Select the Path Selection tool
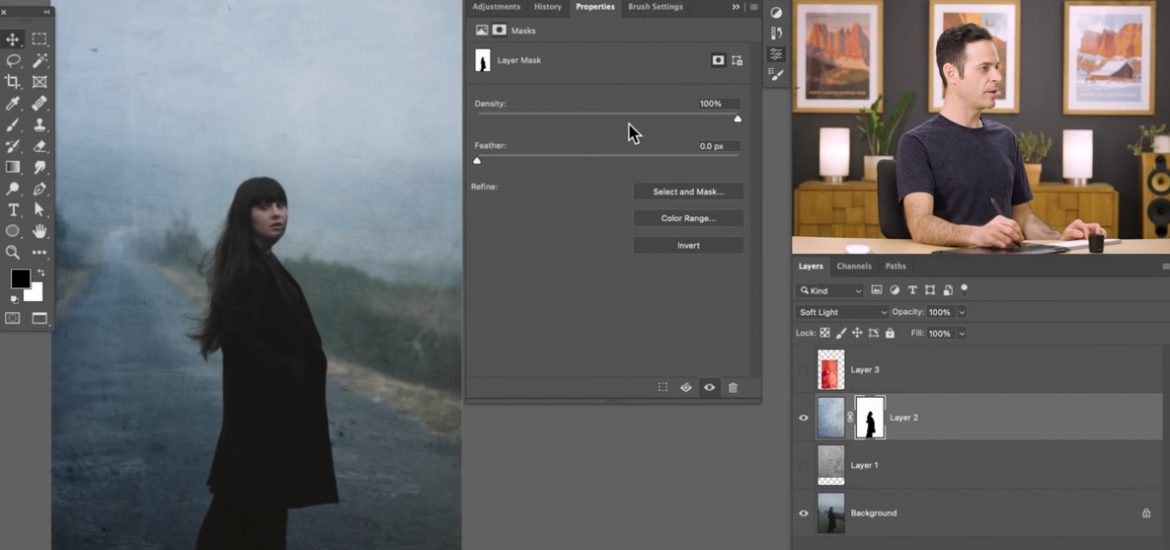 tap(40, 210)
